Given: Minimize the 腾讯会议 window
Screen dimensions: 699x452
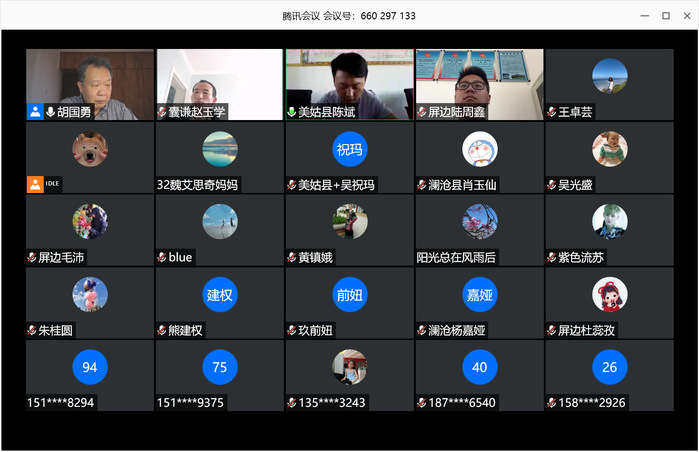Looking at the screenshot, I should pyautogui.click(x=645, y=16).
